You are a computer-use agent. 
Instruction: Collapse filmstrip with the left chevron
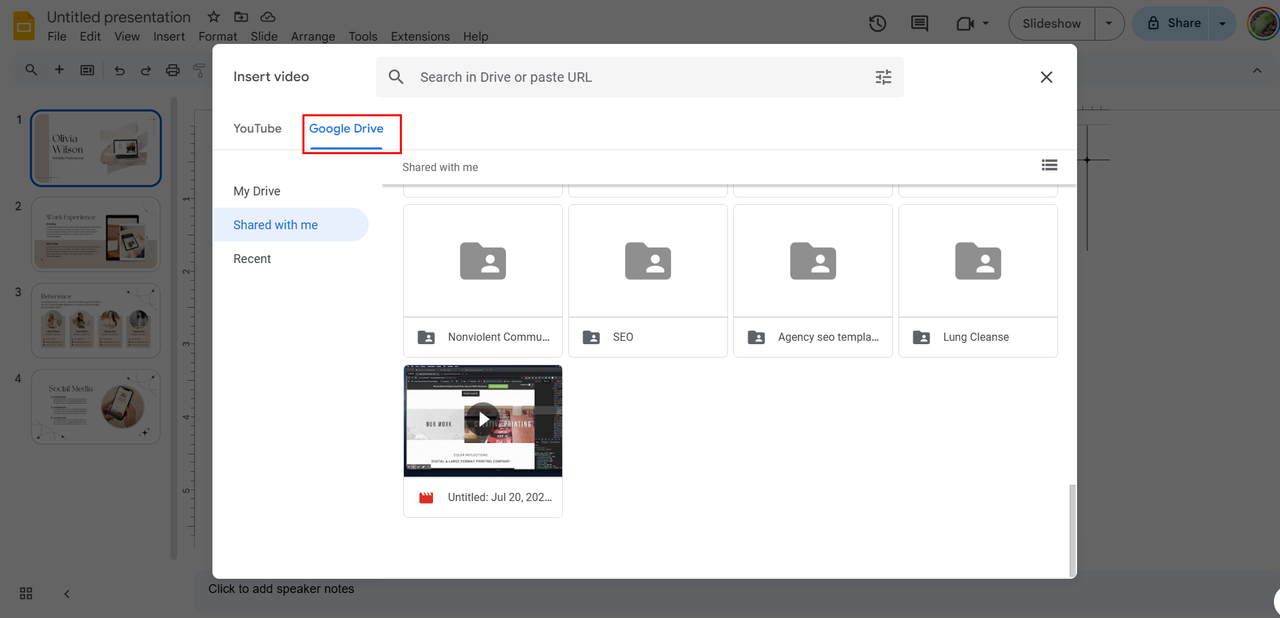click(67, 593)
